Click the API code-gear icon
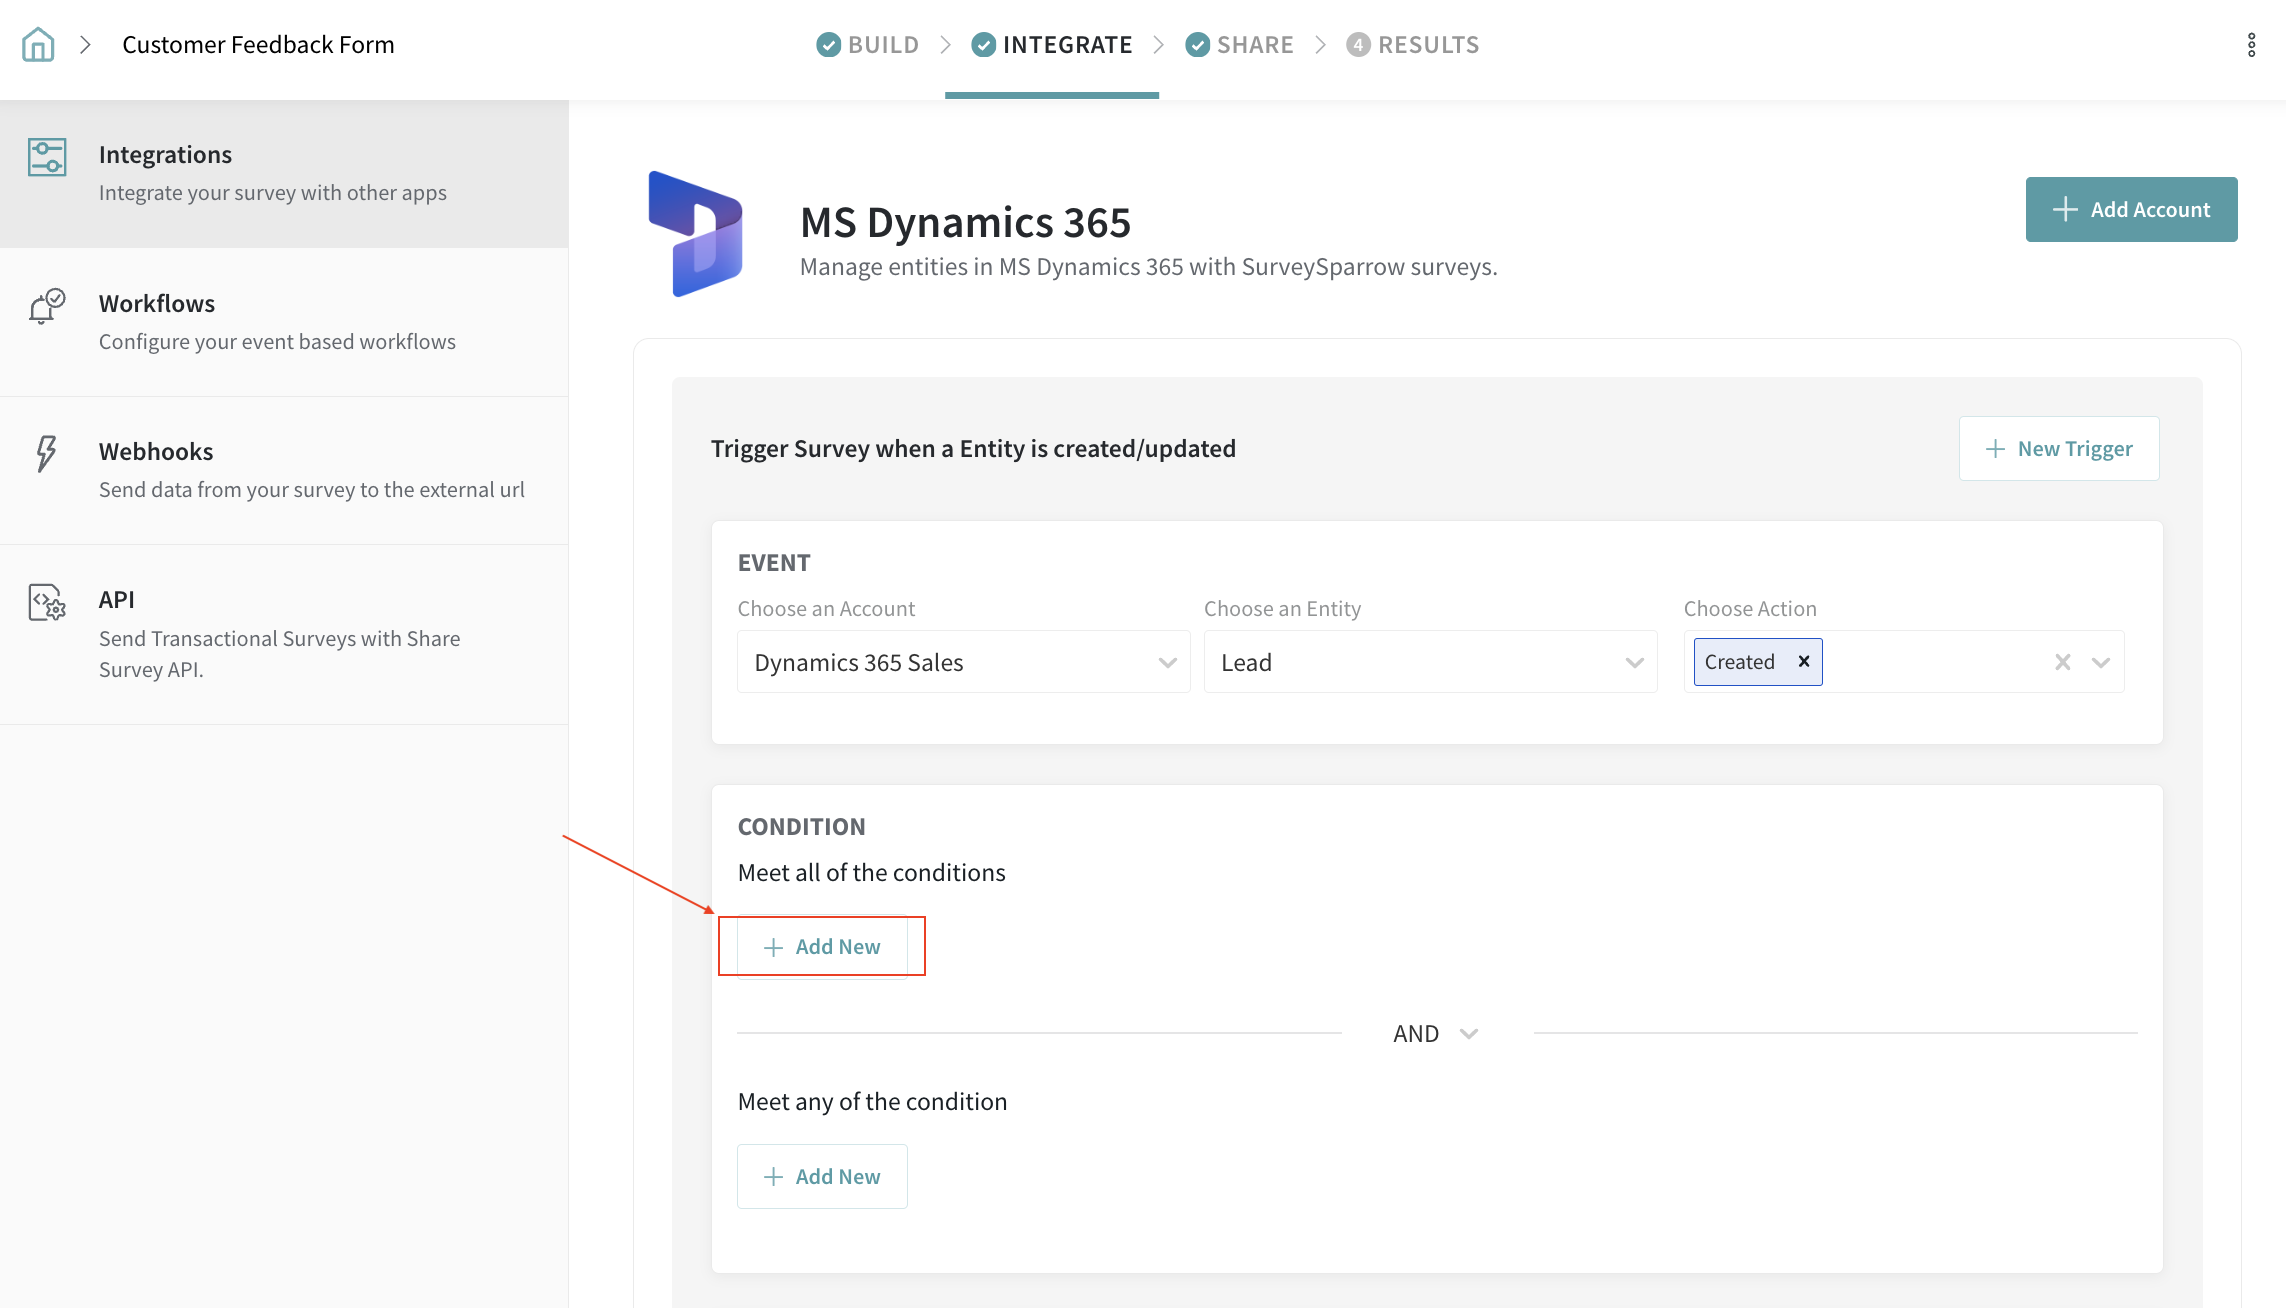 click(46, 603)
